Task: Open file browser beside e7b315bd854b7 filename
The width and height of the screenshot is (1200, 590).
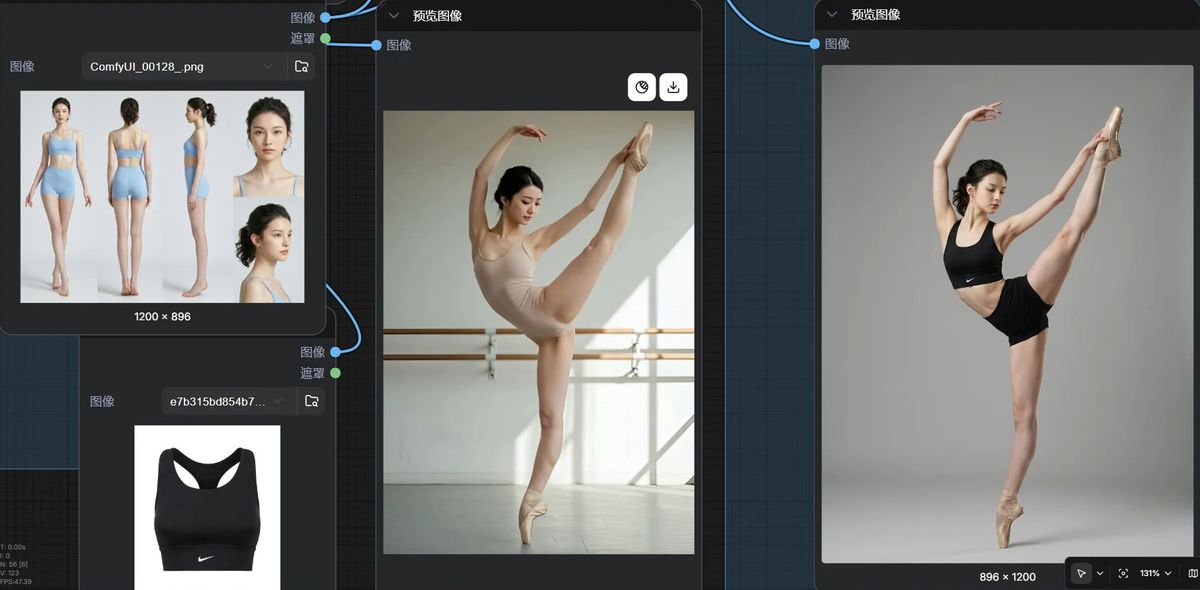Action: pyautogui.click(x=311, y=401)
